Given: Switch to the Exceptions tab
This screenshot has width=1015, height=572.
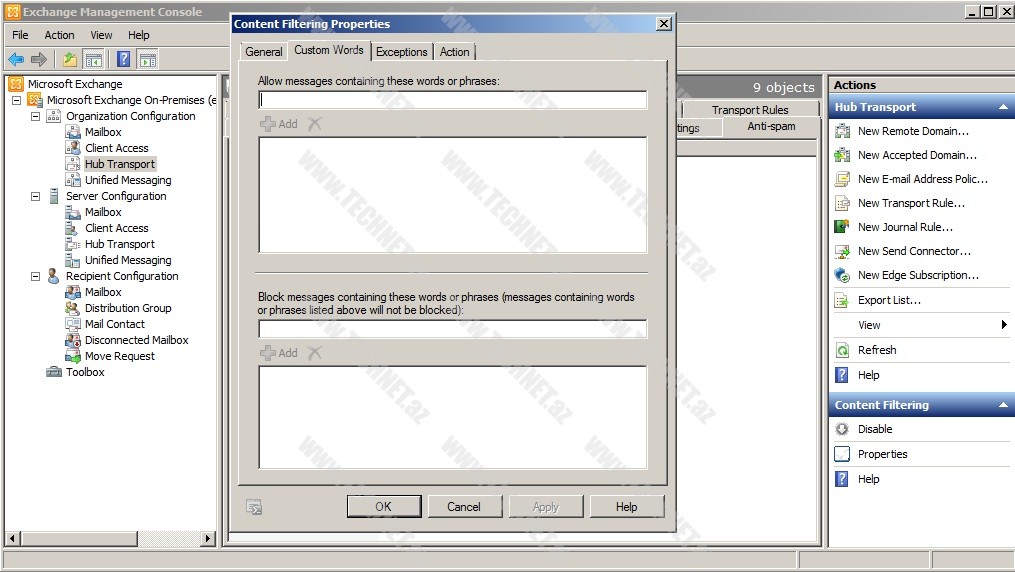Looking at the screenshot, I should (401, 52).
